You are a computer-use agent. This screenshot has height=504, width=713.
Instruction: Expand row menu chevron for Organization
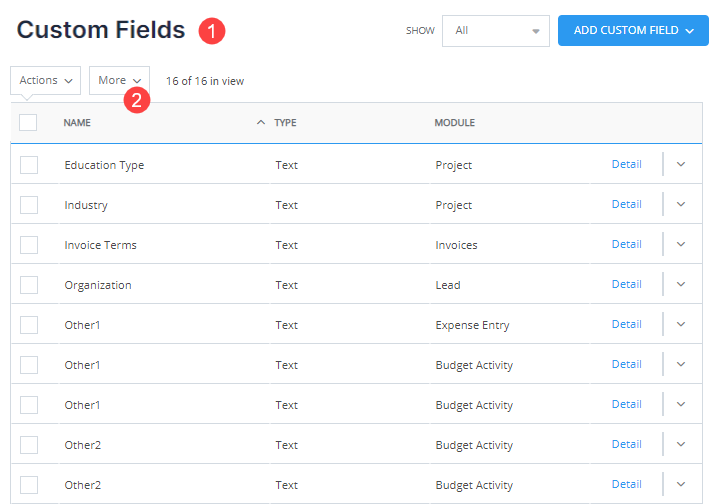[681, 284]
